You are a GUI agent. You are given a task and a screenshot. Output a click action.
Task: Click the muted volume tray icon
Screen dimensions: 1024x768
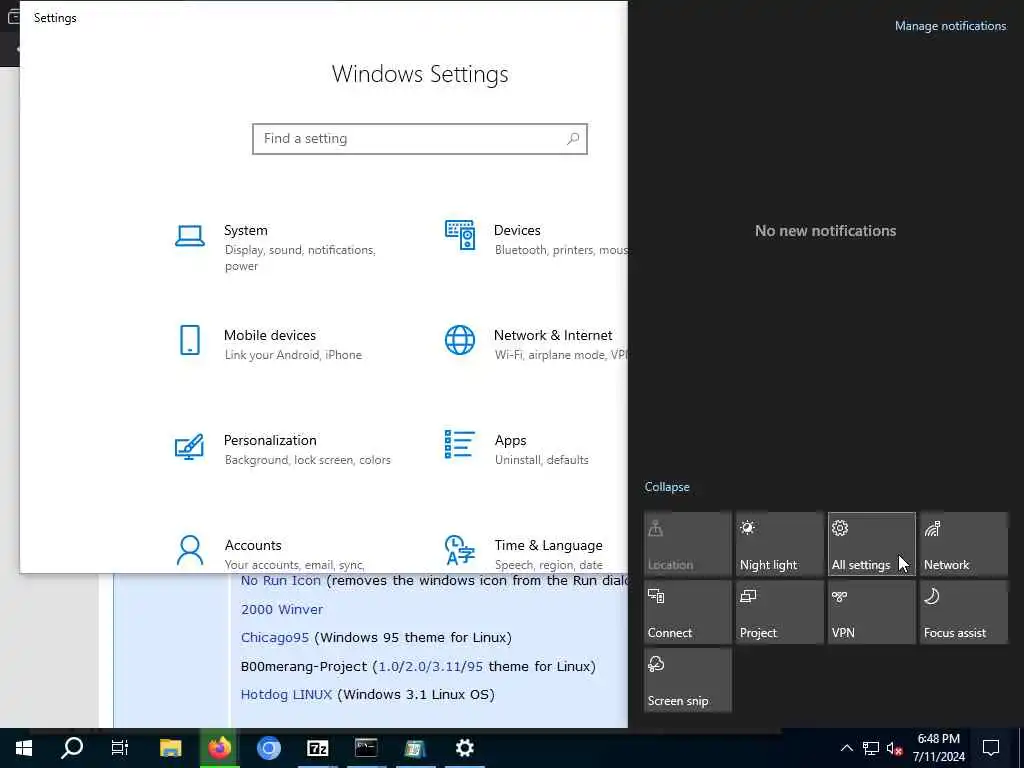pos(894,748)
